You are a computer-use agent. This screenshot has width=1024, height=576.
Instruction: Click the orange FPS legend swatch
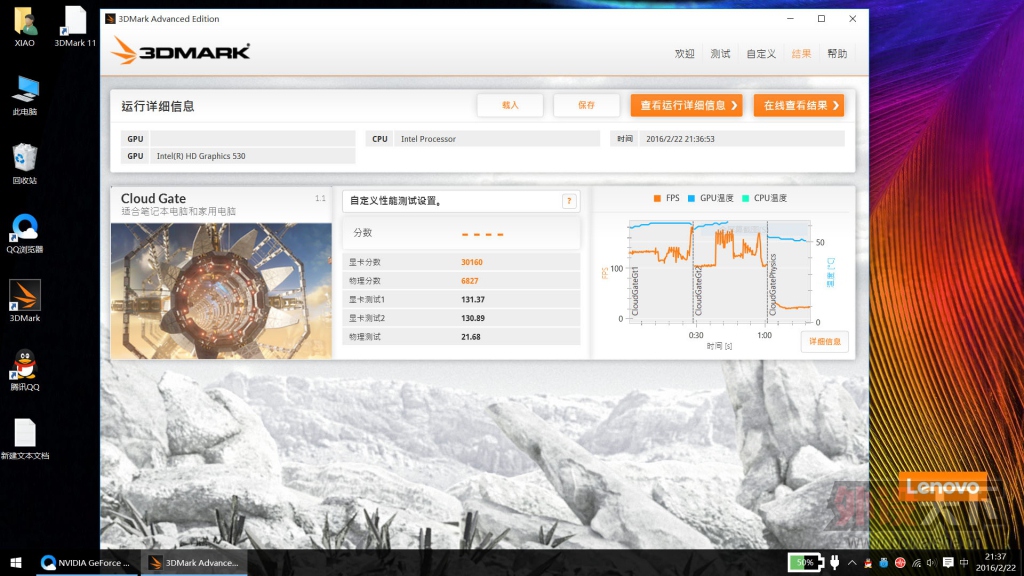point(657,198)
